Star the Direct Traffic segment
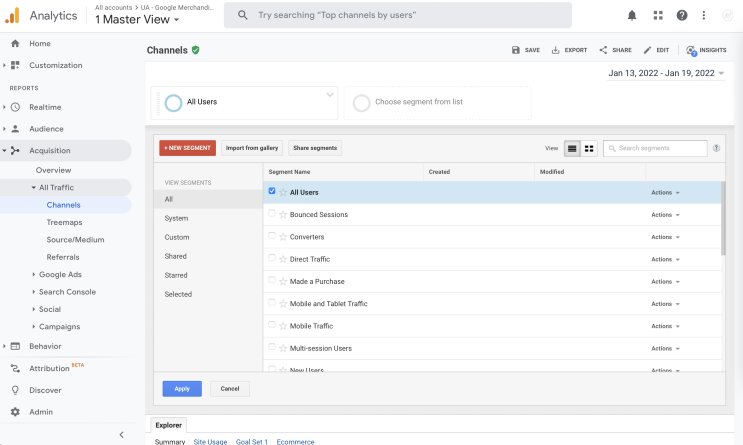Screen dimensions: 743x445 click(x=283, y=259)
